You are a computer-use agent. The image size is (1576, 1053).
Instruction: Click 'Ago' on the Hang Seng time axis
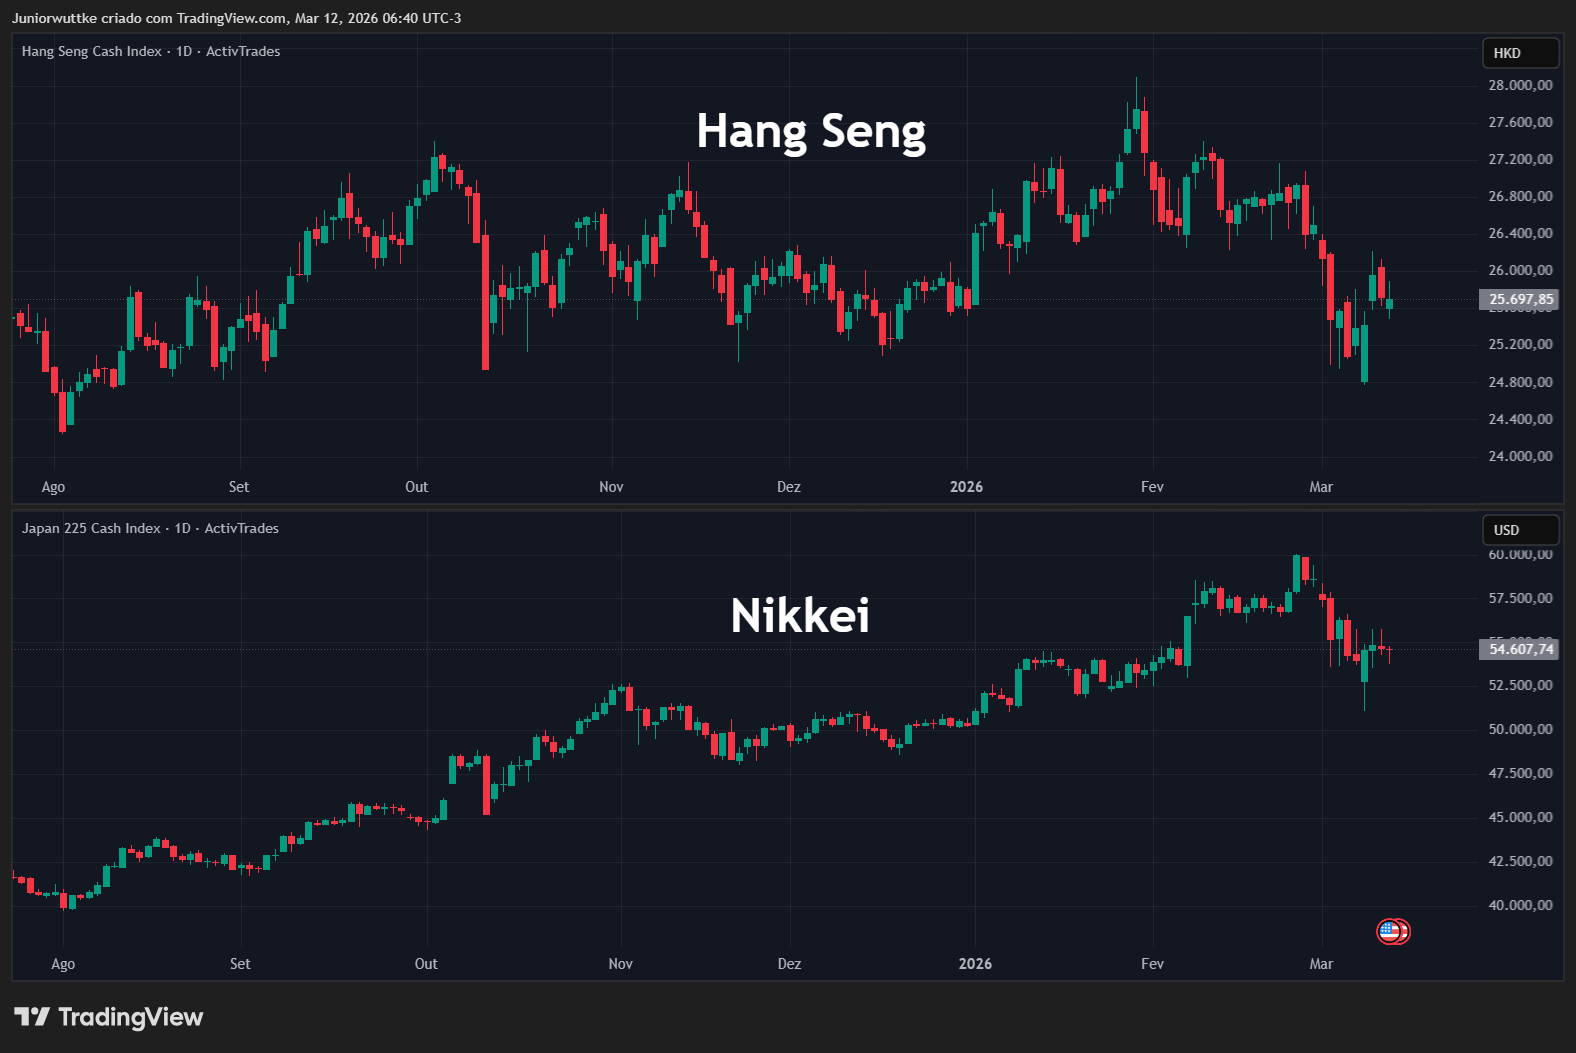53,487
